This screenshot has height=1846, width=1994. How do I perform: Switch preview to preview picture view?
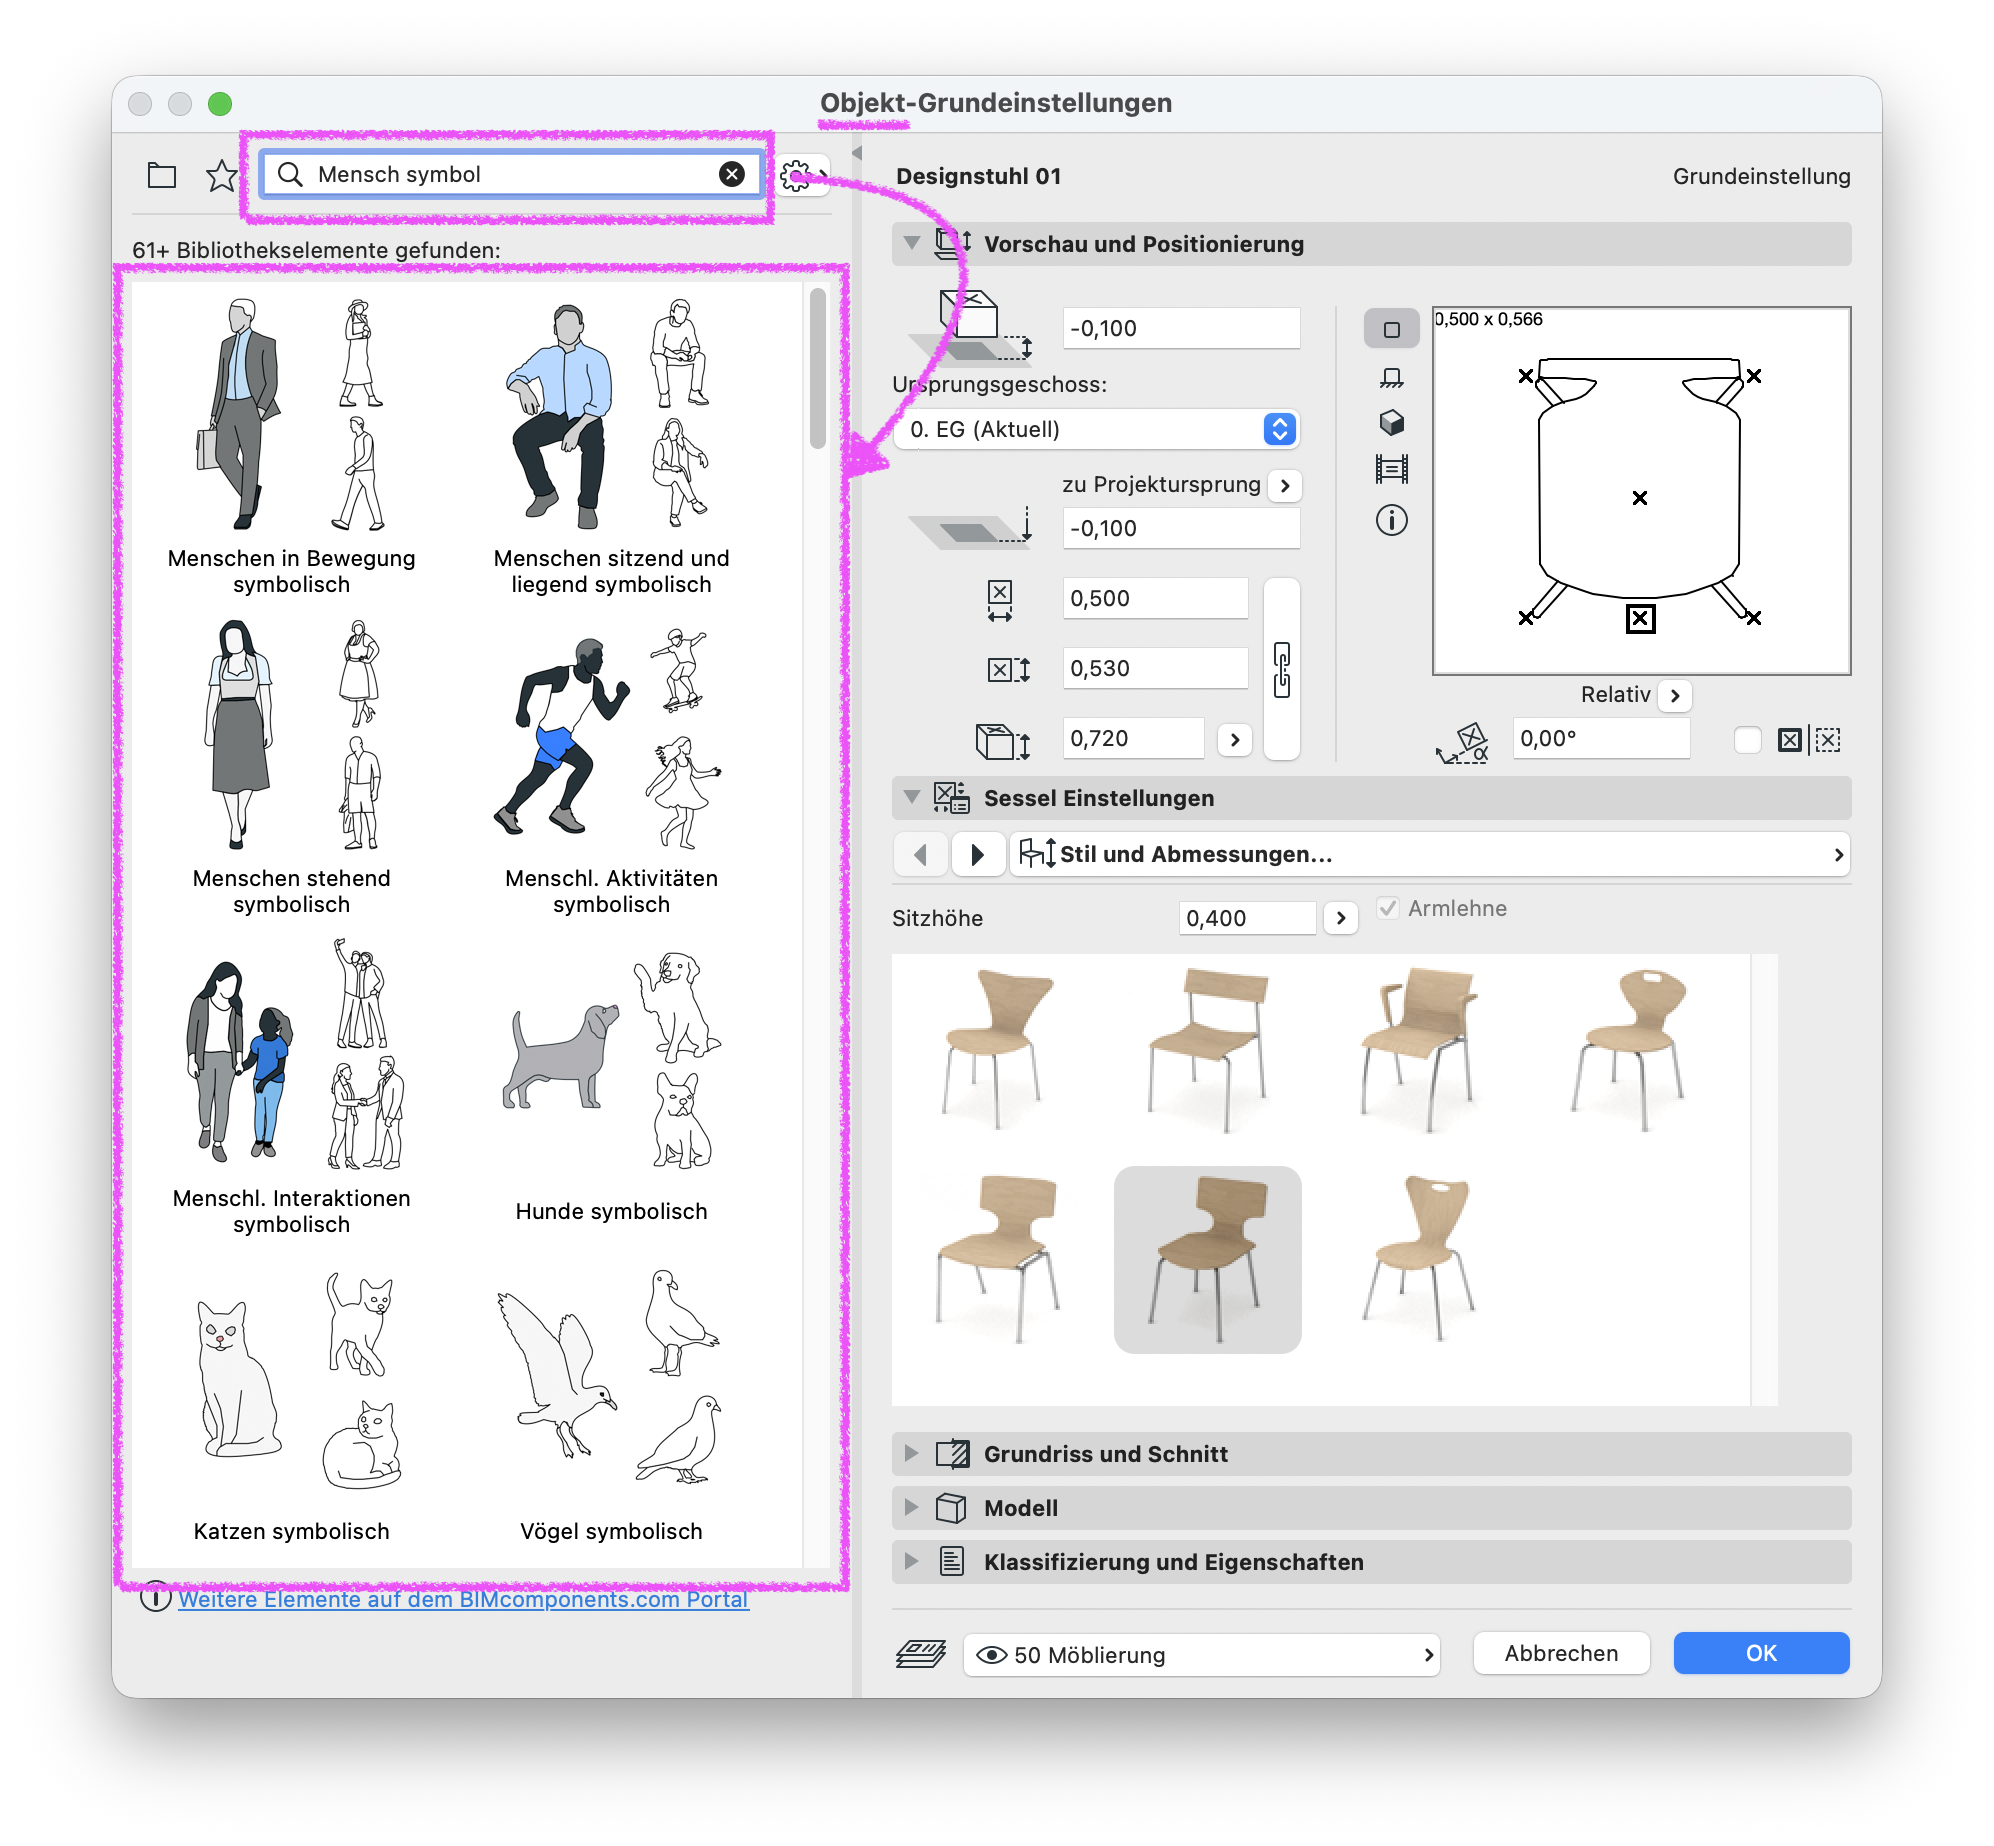click(1391, 469)
